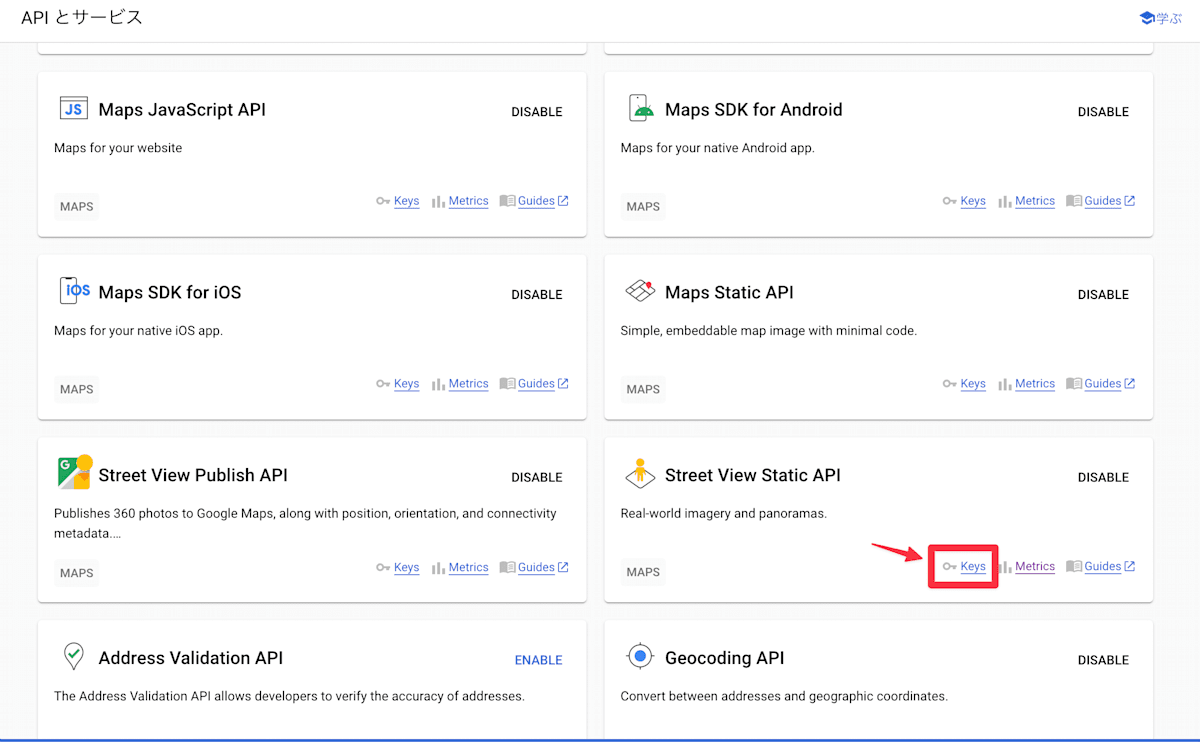The width and height of the screenshot is (1200, 742).
Task: Click key icon in Maps JavaScript API card
Action: [x=383, y=201]
